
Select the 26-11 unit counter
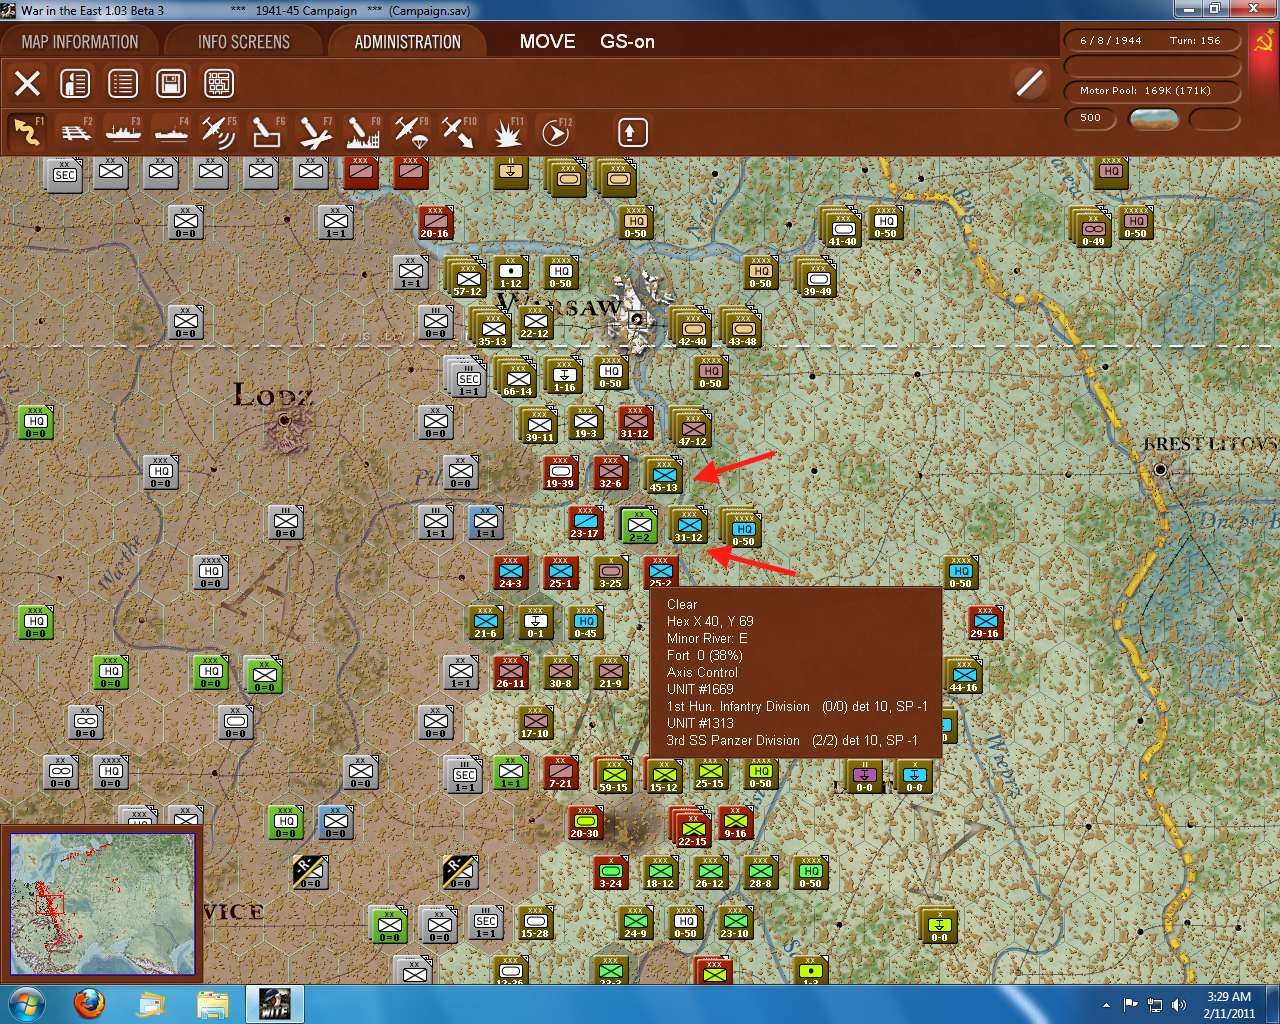tap(510, 673)
